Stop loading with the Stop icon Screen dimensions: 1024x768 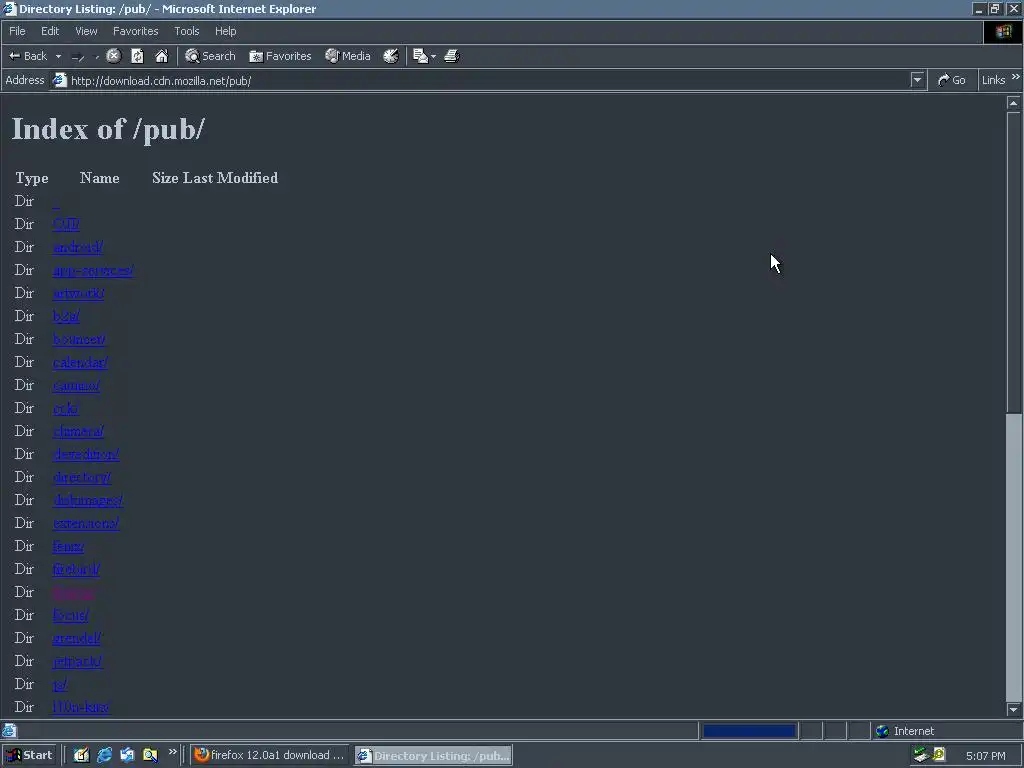tap(114, 56)
